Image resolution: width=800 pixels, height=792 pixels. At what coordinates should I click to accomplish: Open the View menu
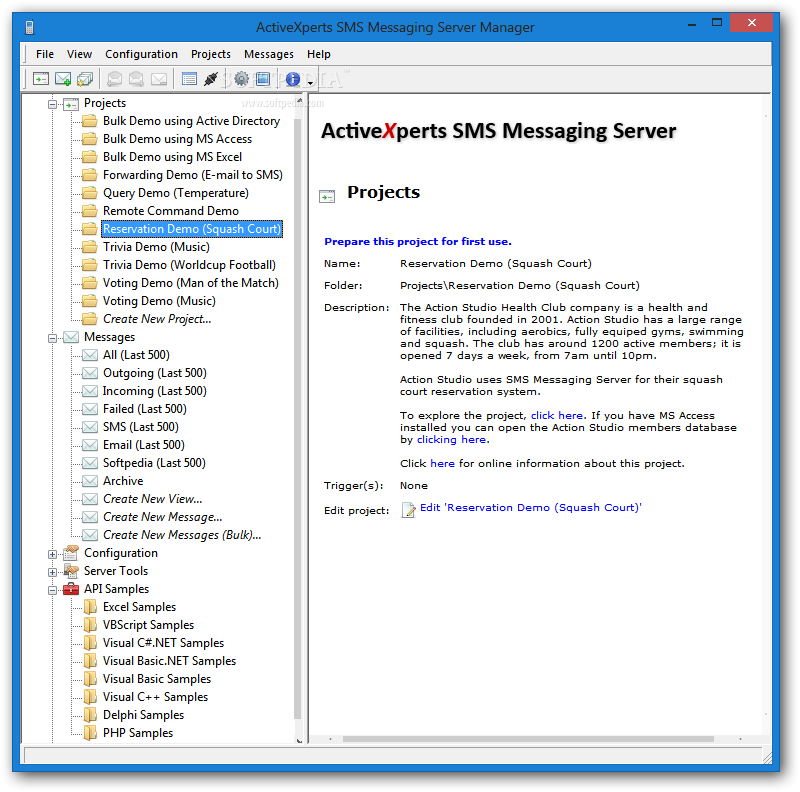point(79,54)
